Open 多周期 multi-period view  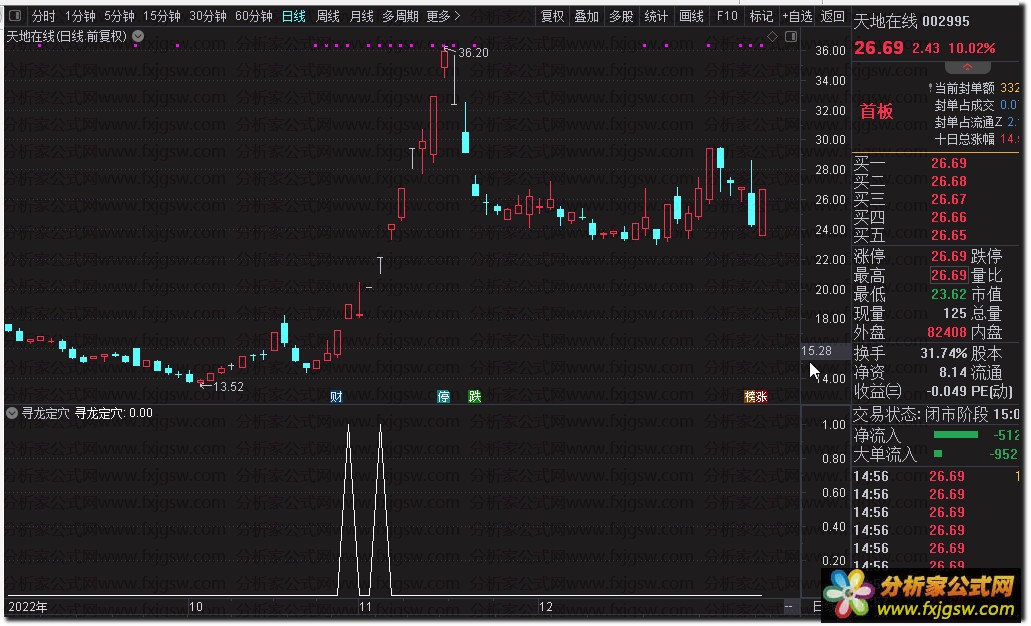(400, 16)
